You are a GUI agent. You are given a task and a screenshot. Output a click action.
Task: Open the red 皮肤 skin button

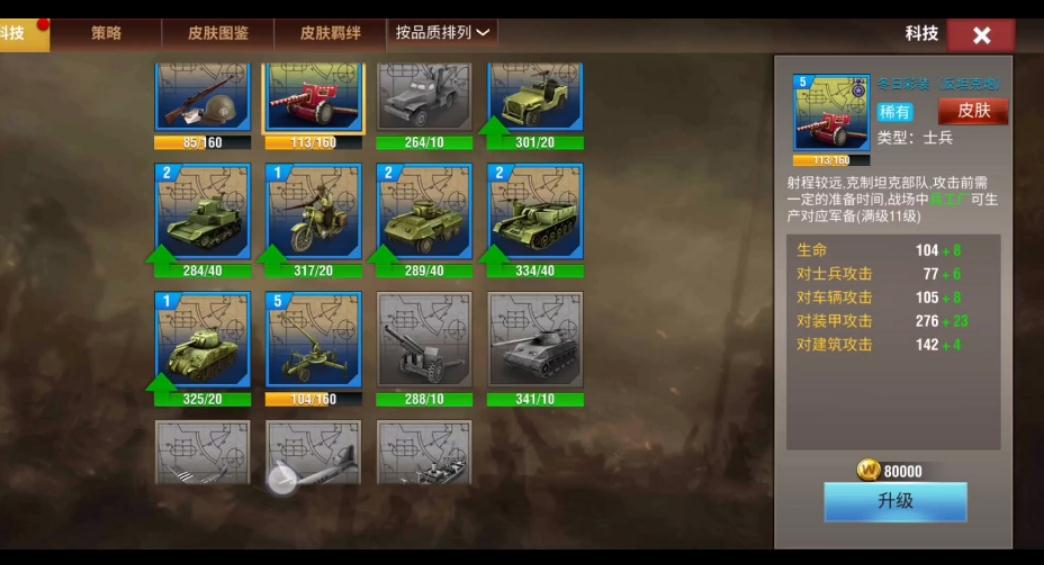point(973,111)
